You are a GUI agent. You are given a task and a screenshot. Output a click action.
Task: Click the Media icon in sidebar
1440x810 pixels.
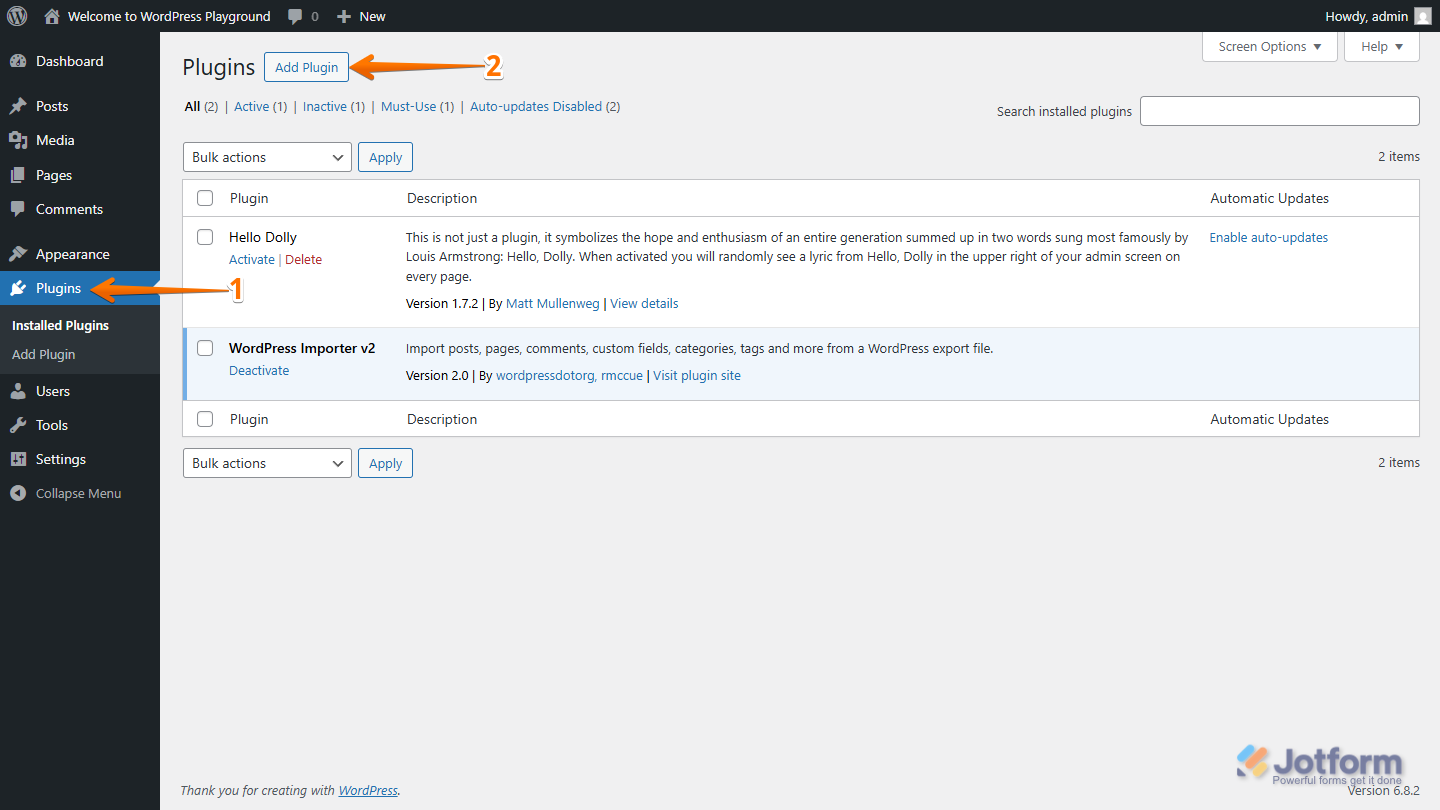[18, 140]
